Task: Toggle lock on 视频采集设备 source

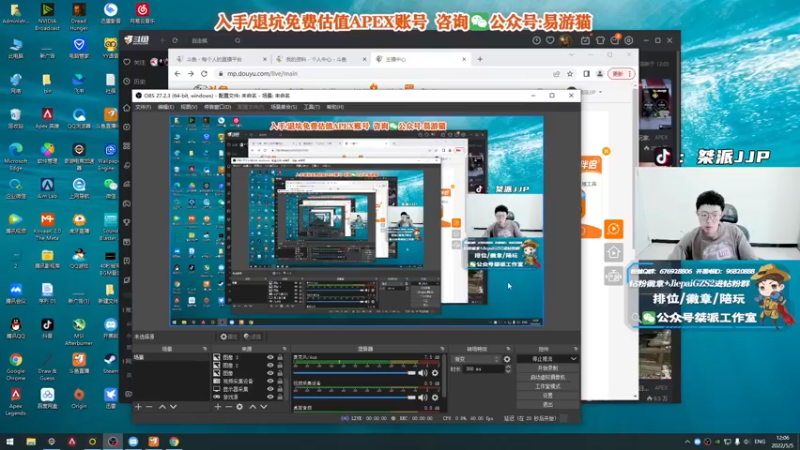Action: tap(280, 381)
